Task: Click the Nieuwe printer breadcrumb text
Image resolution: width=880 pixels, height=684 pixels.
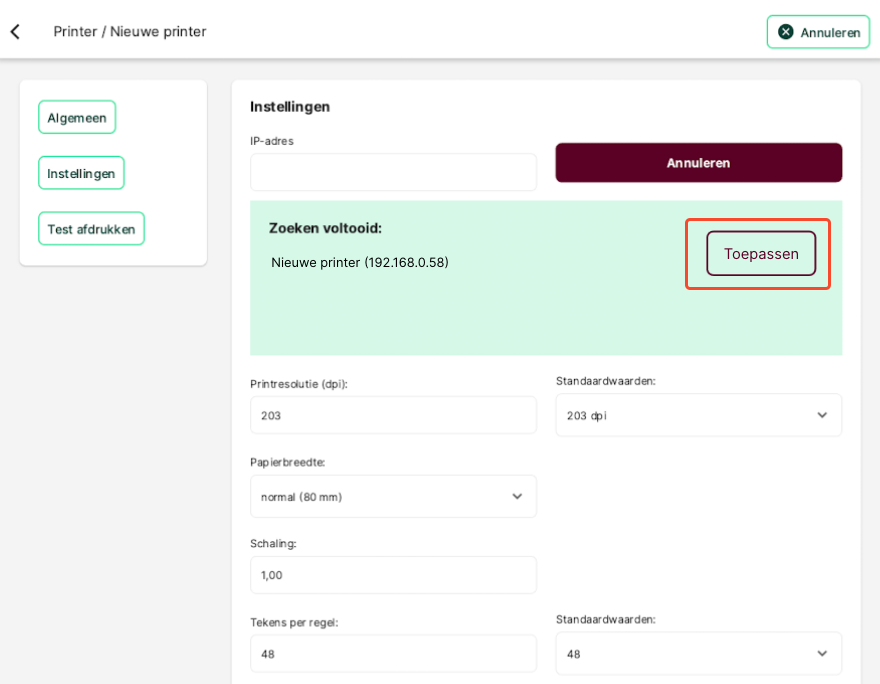Action: pyautogui.click(x=158, y=31)
